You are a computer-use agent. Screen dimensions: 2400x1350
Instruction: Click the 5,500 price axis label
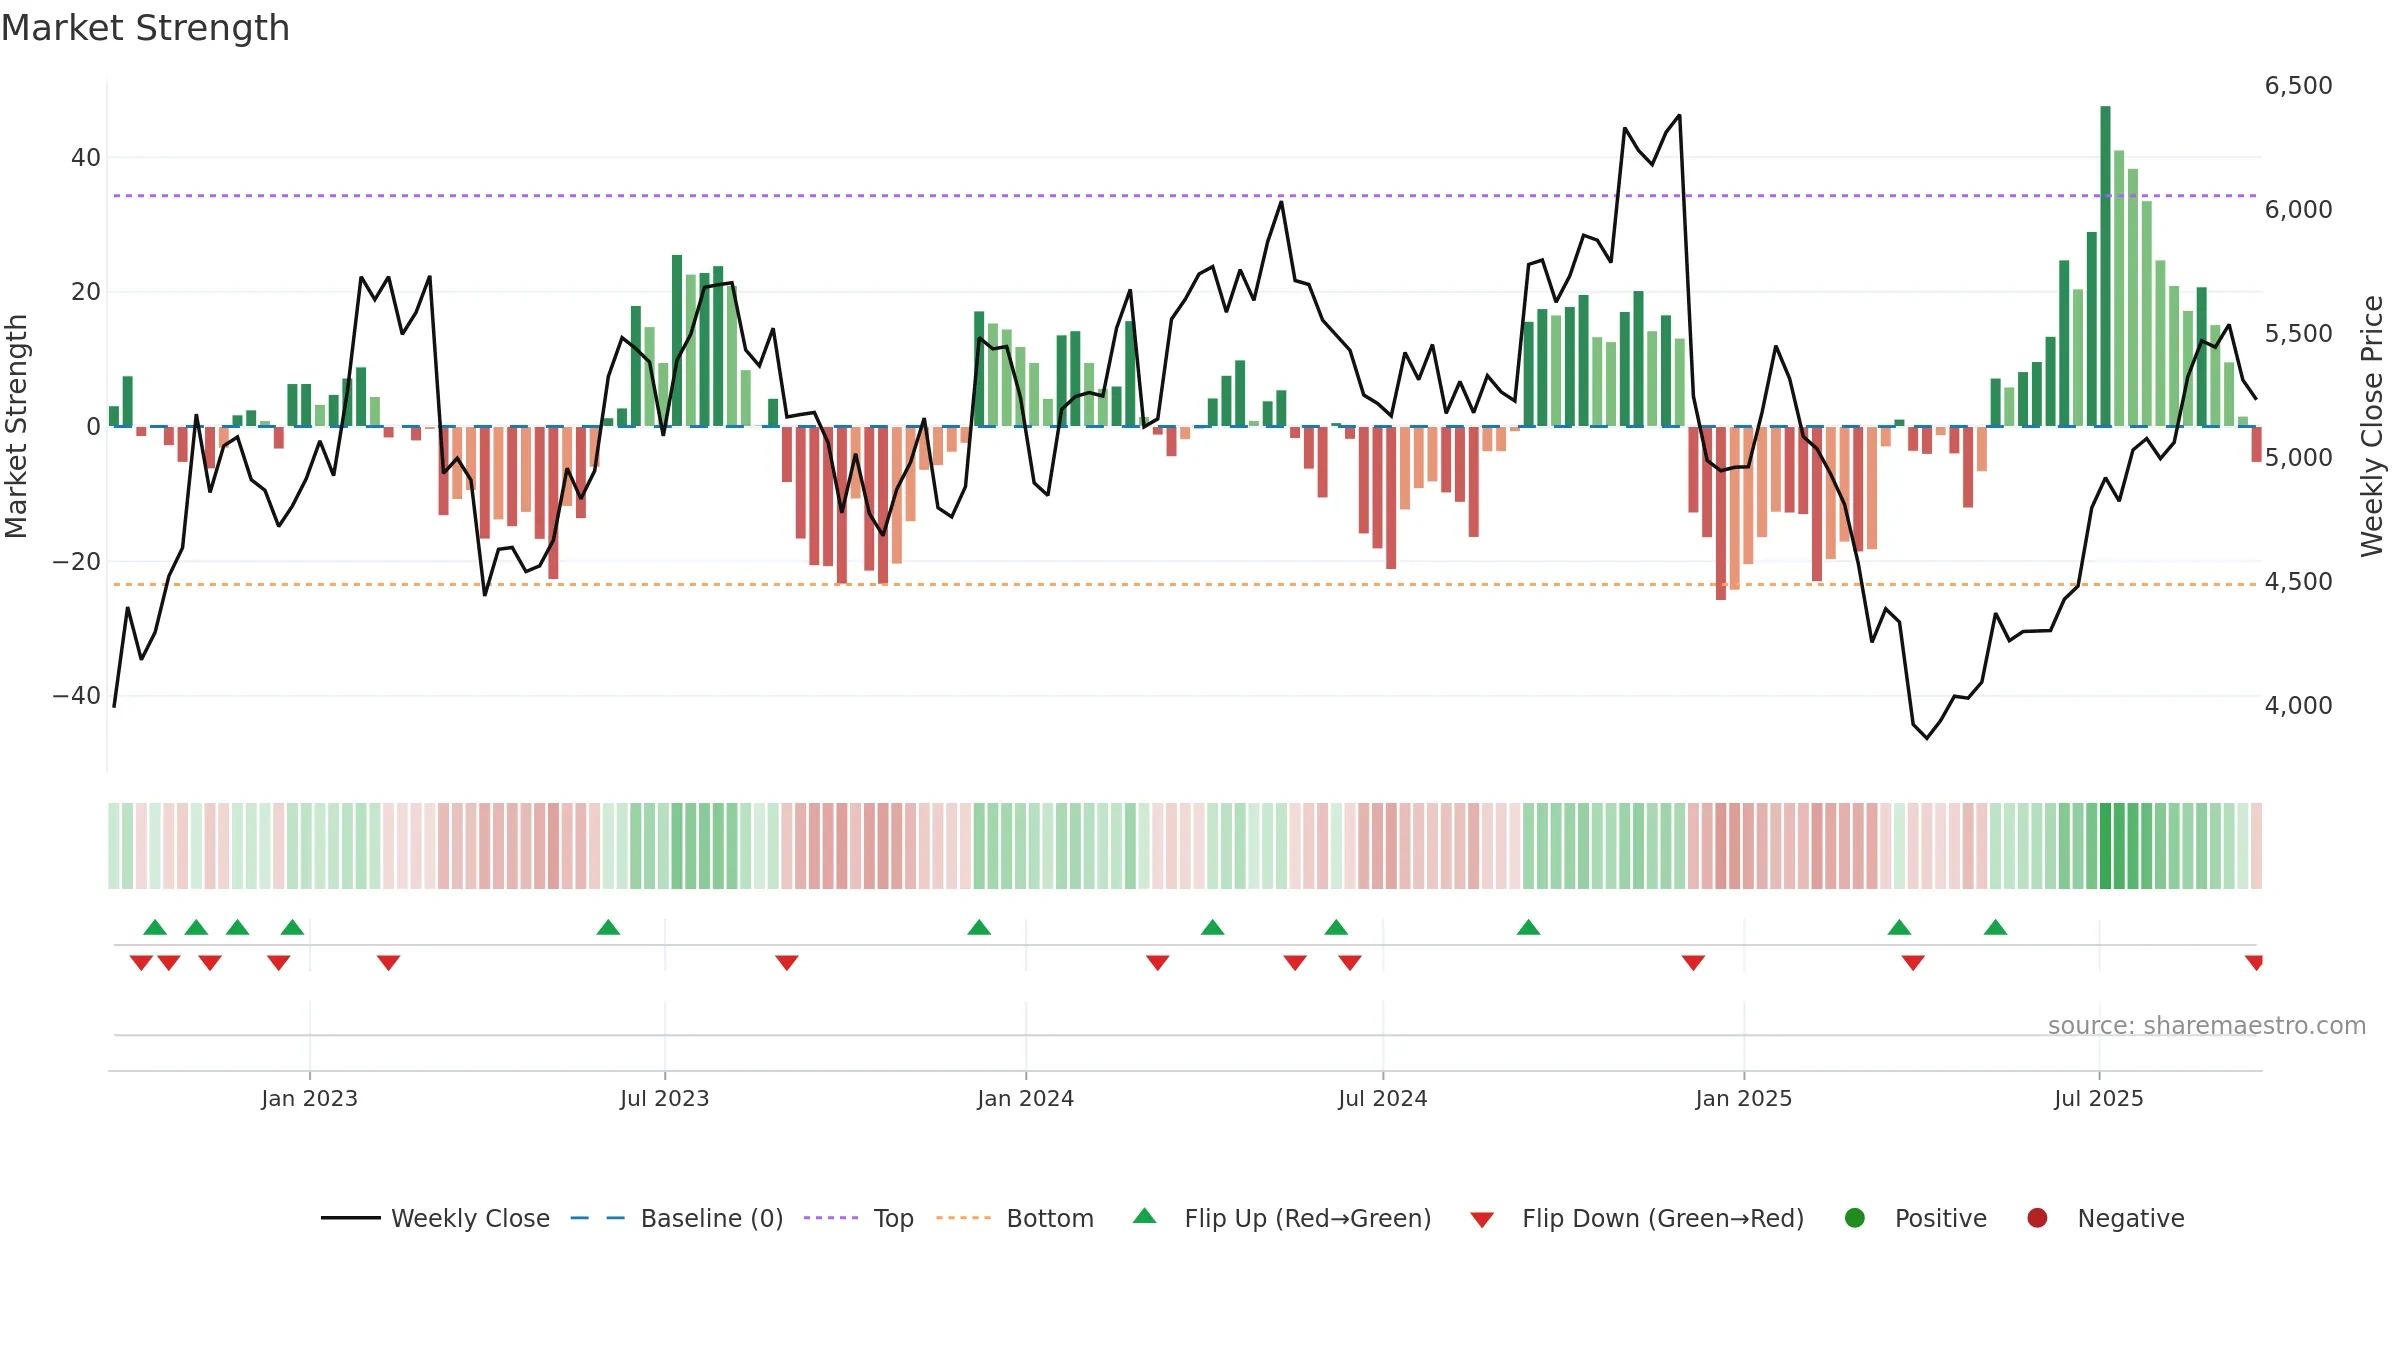2299,334
